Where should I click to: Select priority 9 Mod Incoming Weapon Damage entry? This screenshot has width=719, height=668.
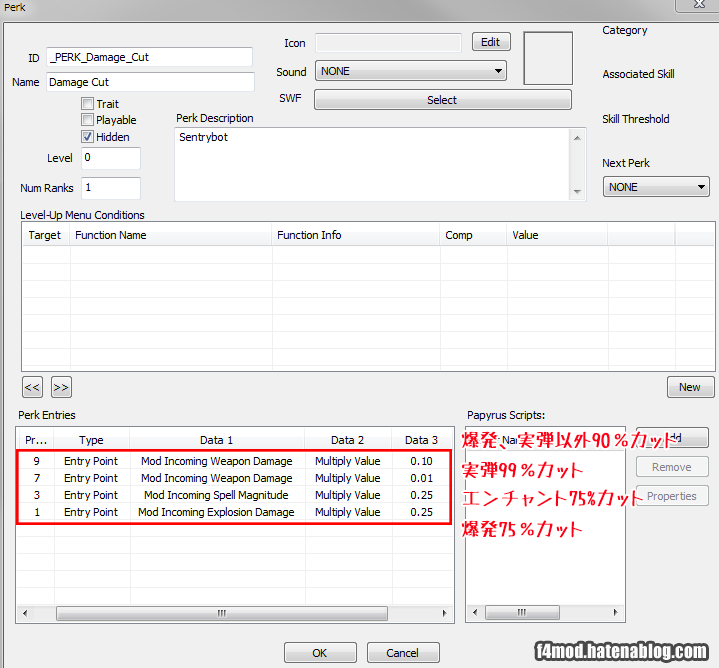[234, 461]
